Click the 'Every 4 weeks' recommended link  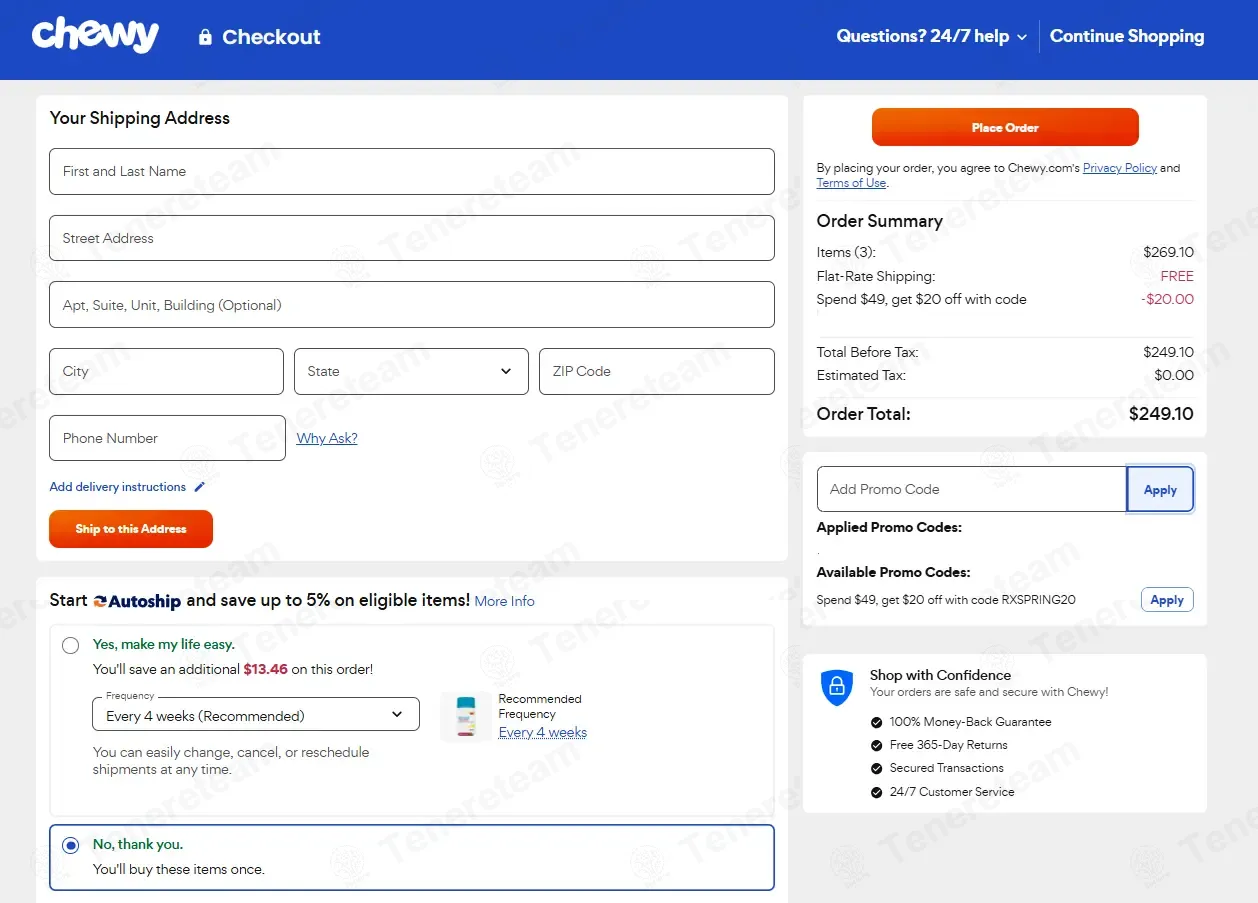pyautogui.click(x=543, y=732)
